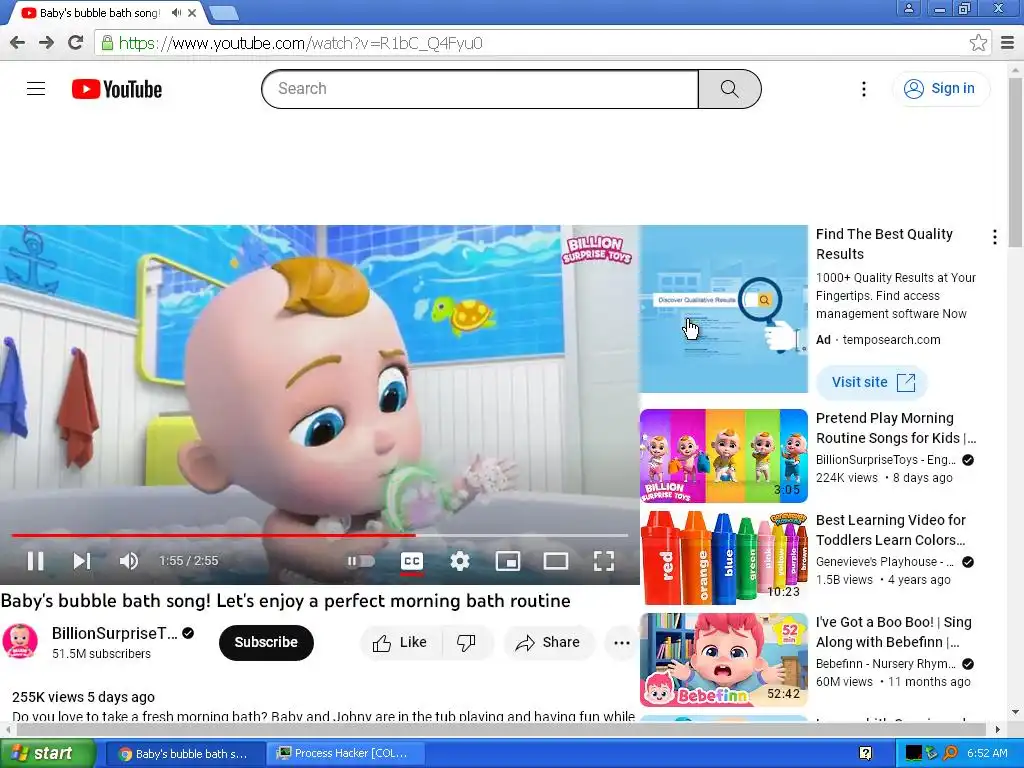This screenshot has width=1024, height=768.
Task: Click the vertical page scrollbar
Action: [x=1016, y=163]
